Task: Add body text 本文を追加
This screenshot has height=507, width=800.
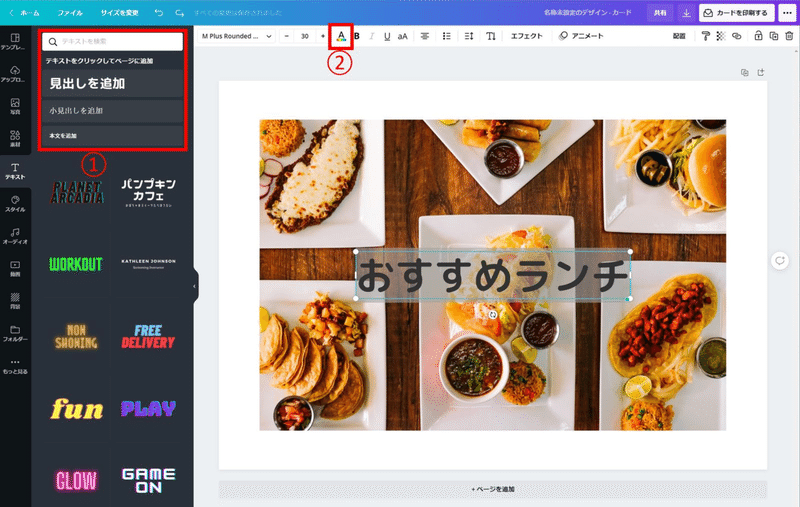Action: point(112,135)
